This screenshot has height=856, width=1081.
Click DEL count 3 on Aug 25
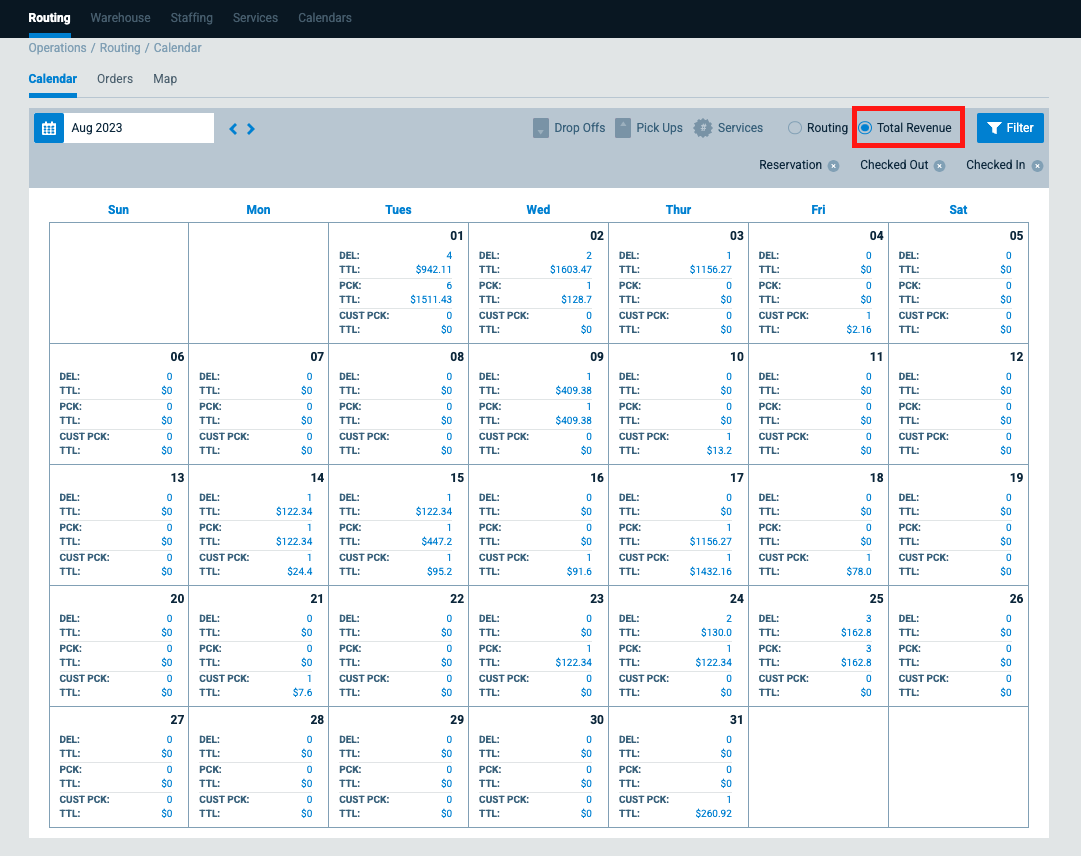pos(869,619)
